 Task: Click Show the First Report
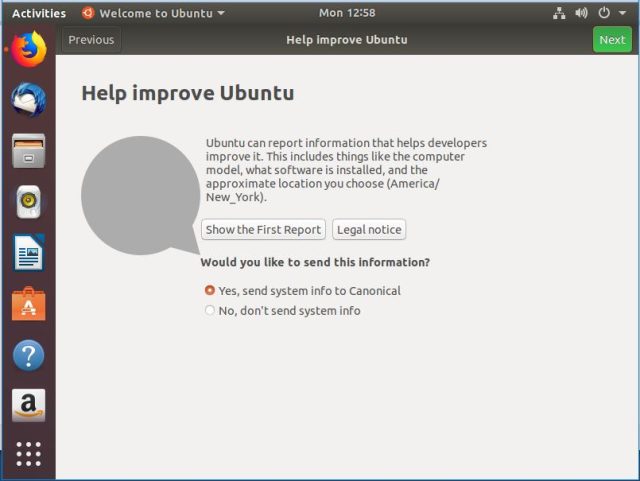(x=263, y=230)
